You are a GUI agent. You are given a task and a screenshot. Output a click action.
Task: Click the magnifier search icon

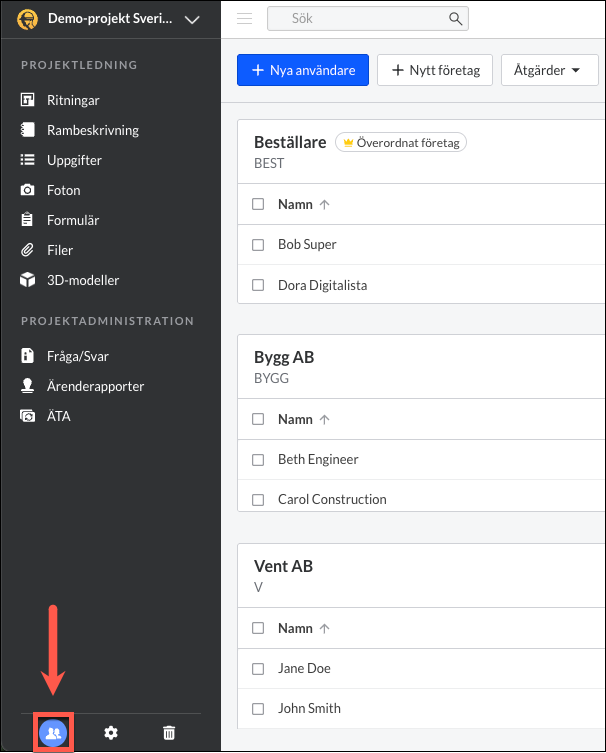click(x=455, y=19)
